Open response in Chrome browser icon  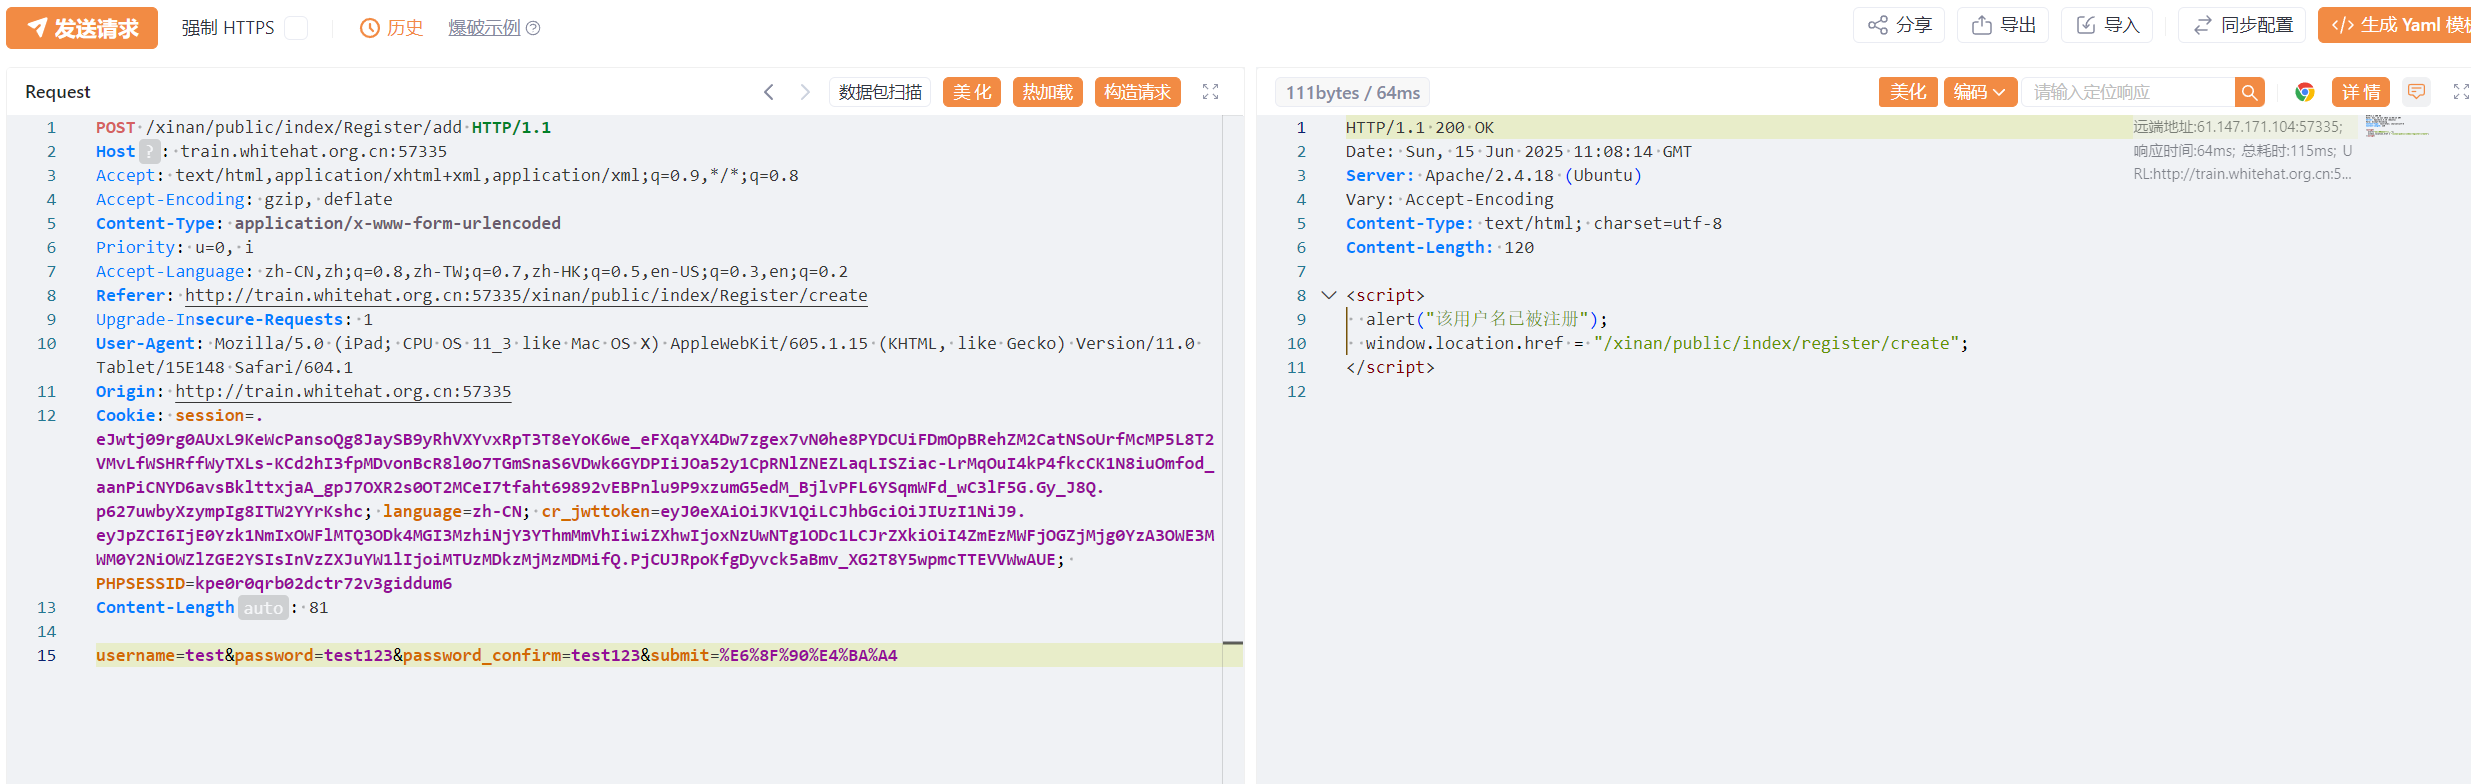(2305, 92)
